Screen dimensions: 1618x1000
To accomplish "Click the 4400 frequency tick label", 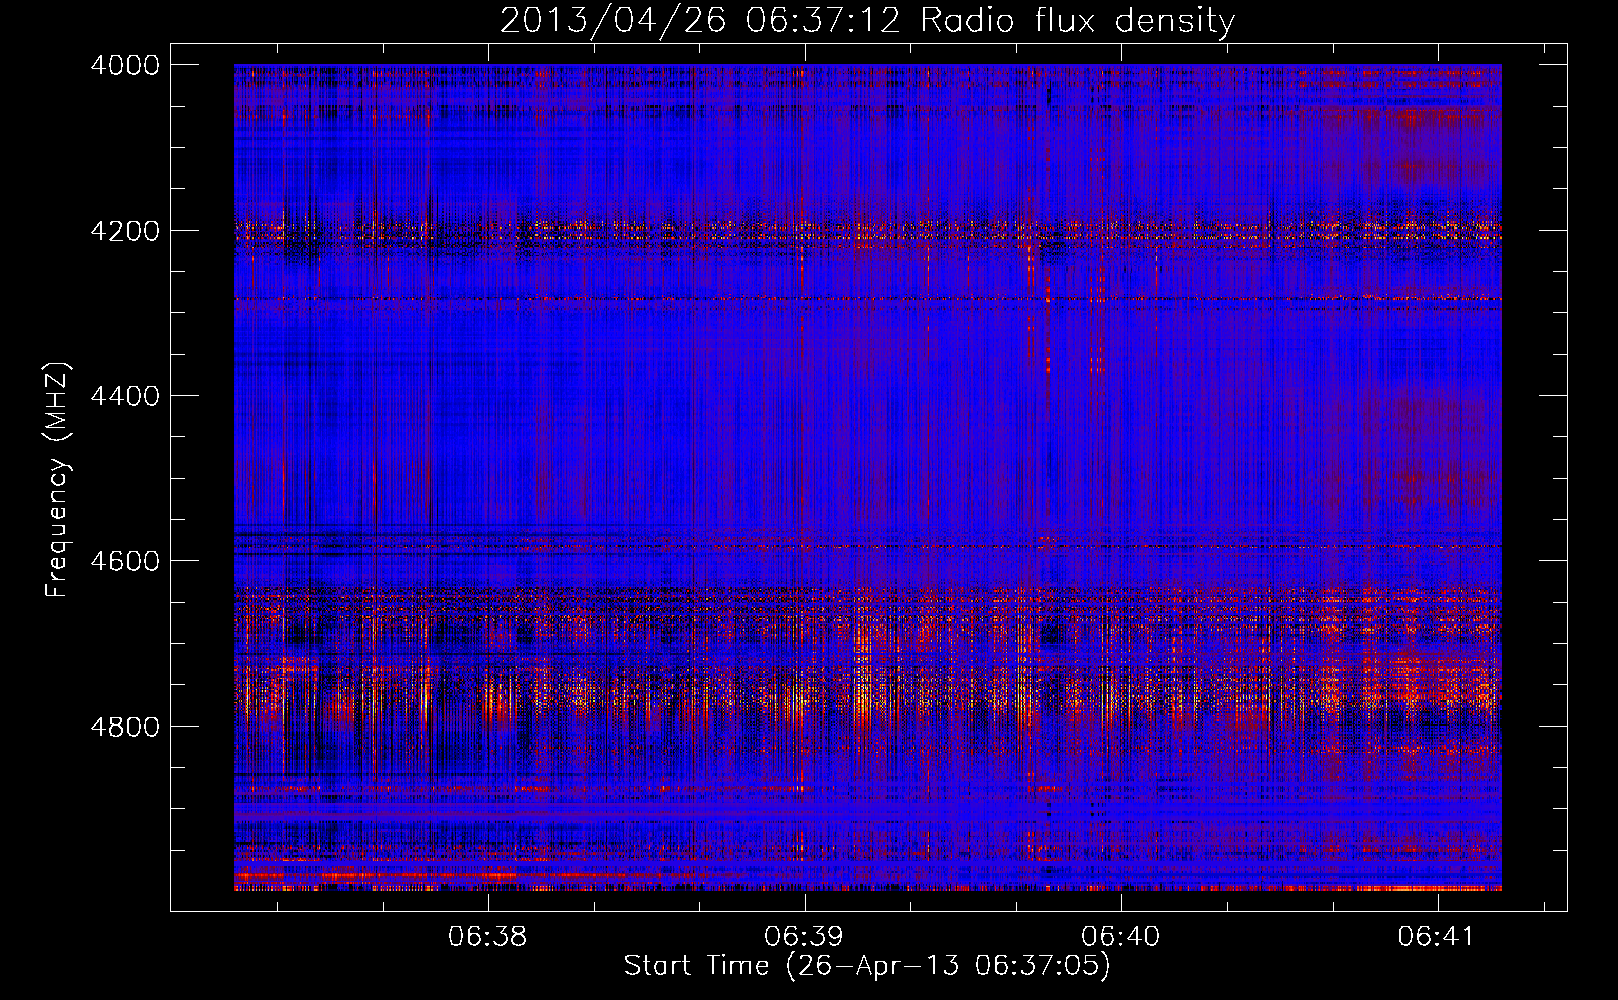I will tap(125, 396).
